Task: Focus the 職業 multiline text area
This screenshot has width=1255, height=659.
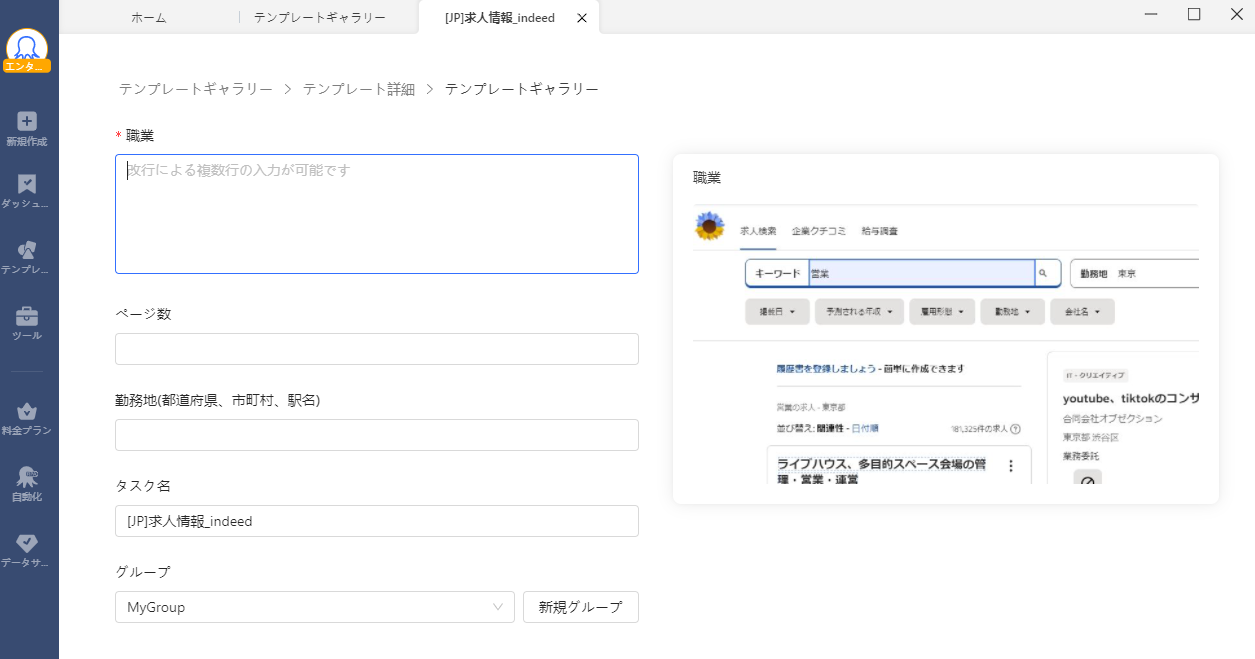Action: click(377, 214)
